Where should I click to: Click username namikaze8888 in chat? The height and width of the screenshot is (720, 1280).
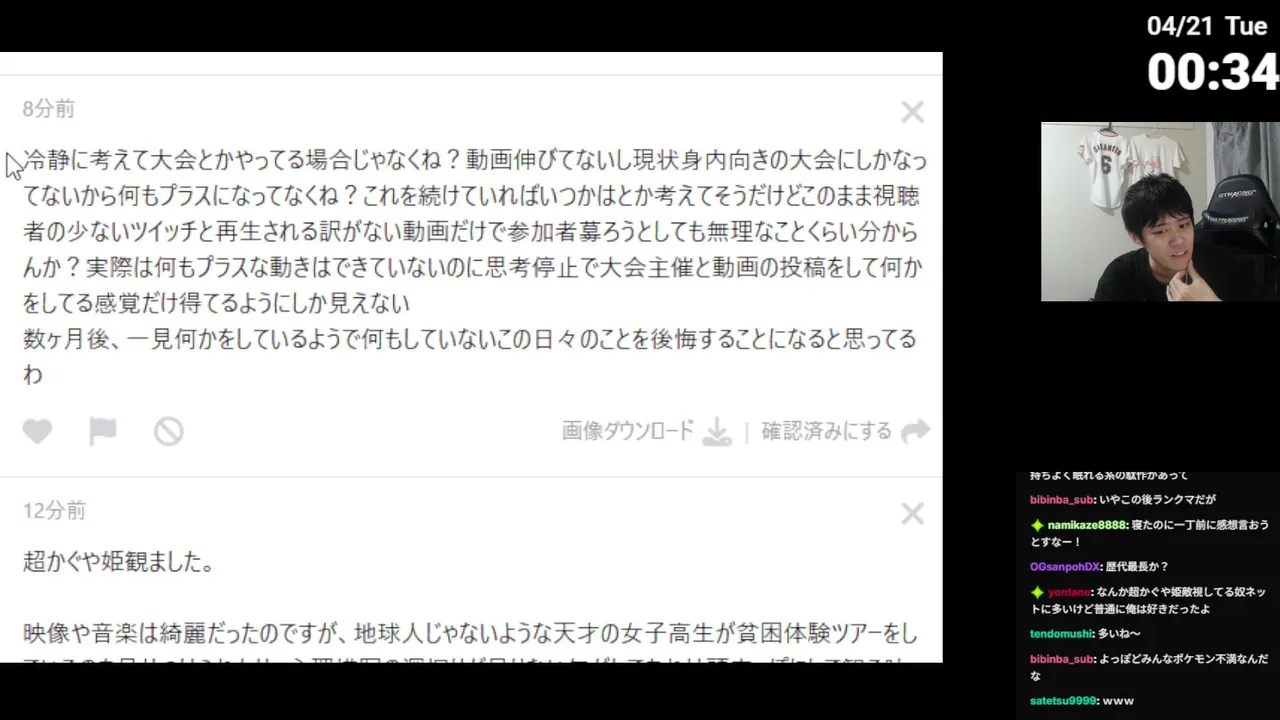pyautogui.click(x=1086, y=525)
